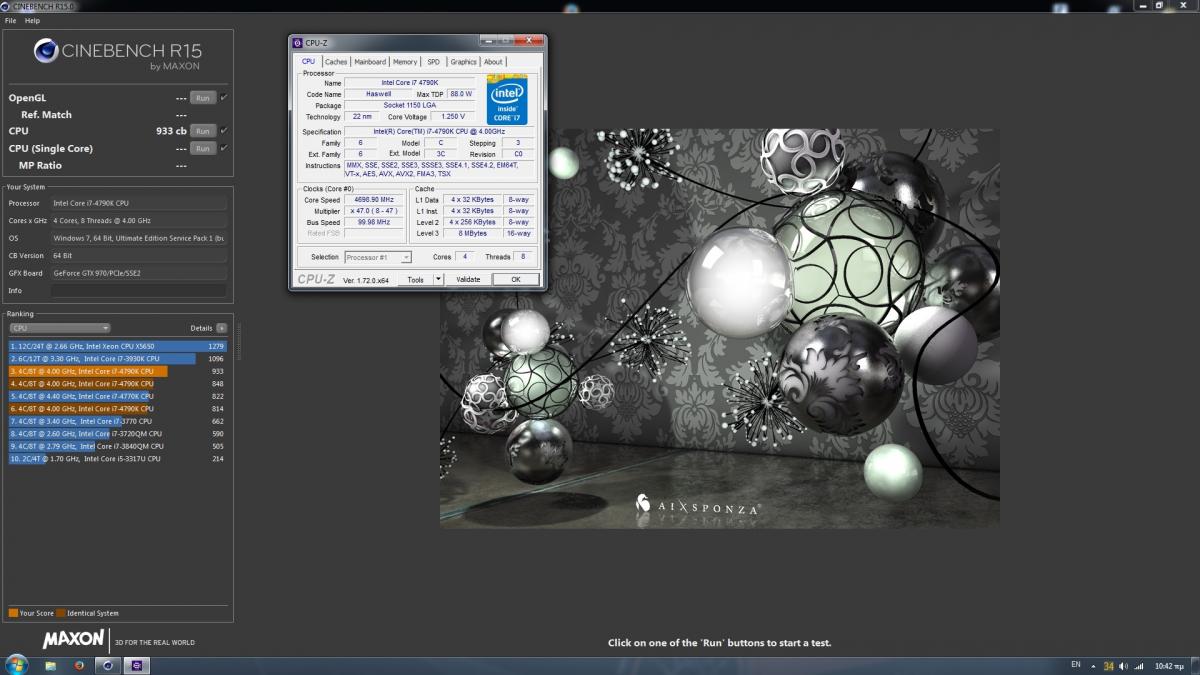
Task: Switch to Cinebench in the taskbar
Action: pyautogui.click(x=108, y=666)
